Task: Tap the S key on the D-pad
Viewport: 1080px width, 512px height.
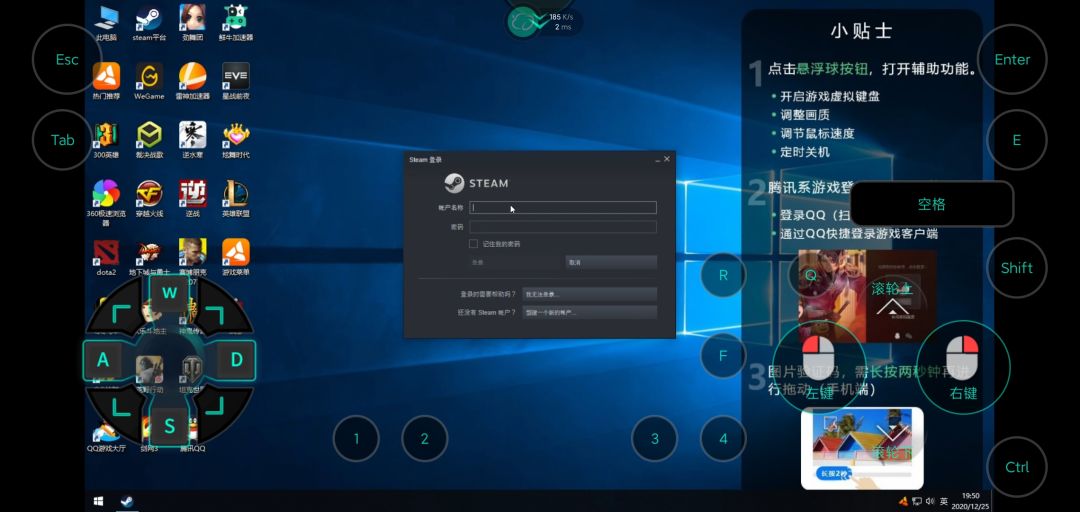Action: click(x=169, y=427)
